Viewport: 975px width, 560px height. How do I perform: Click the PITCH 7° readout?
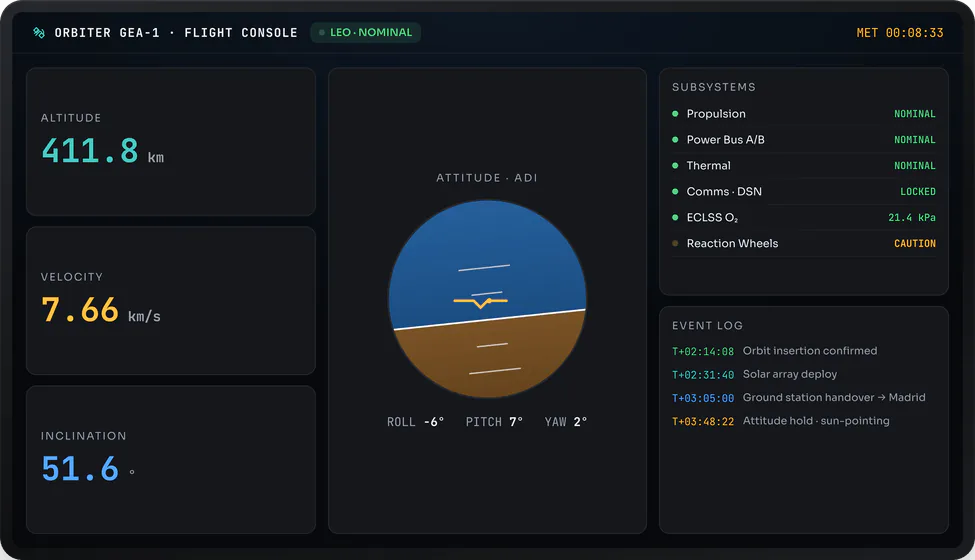494,422
